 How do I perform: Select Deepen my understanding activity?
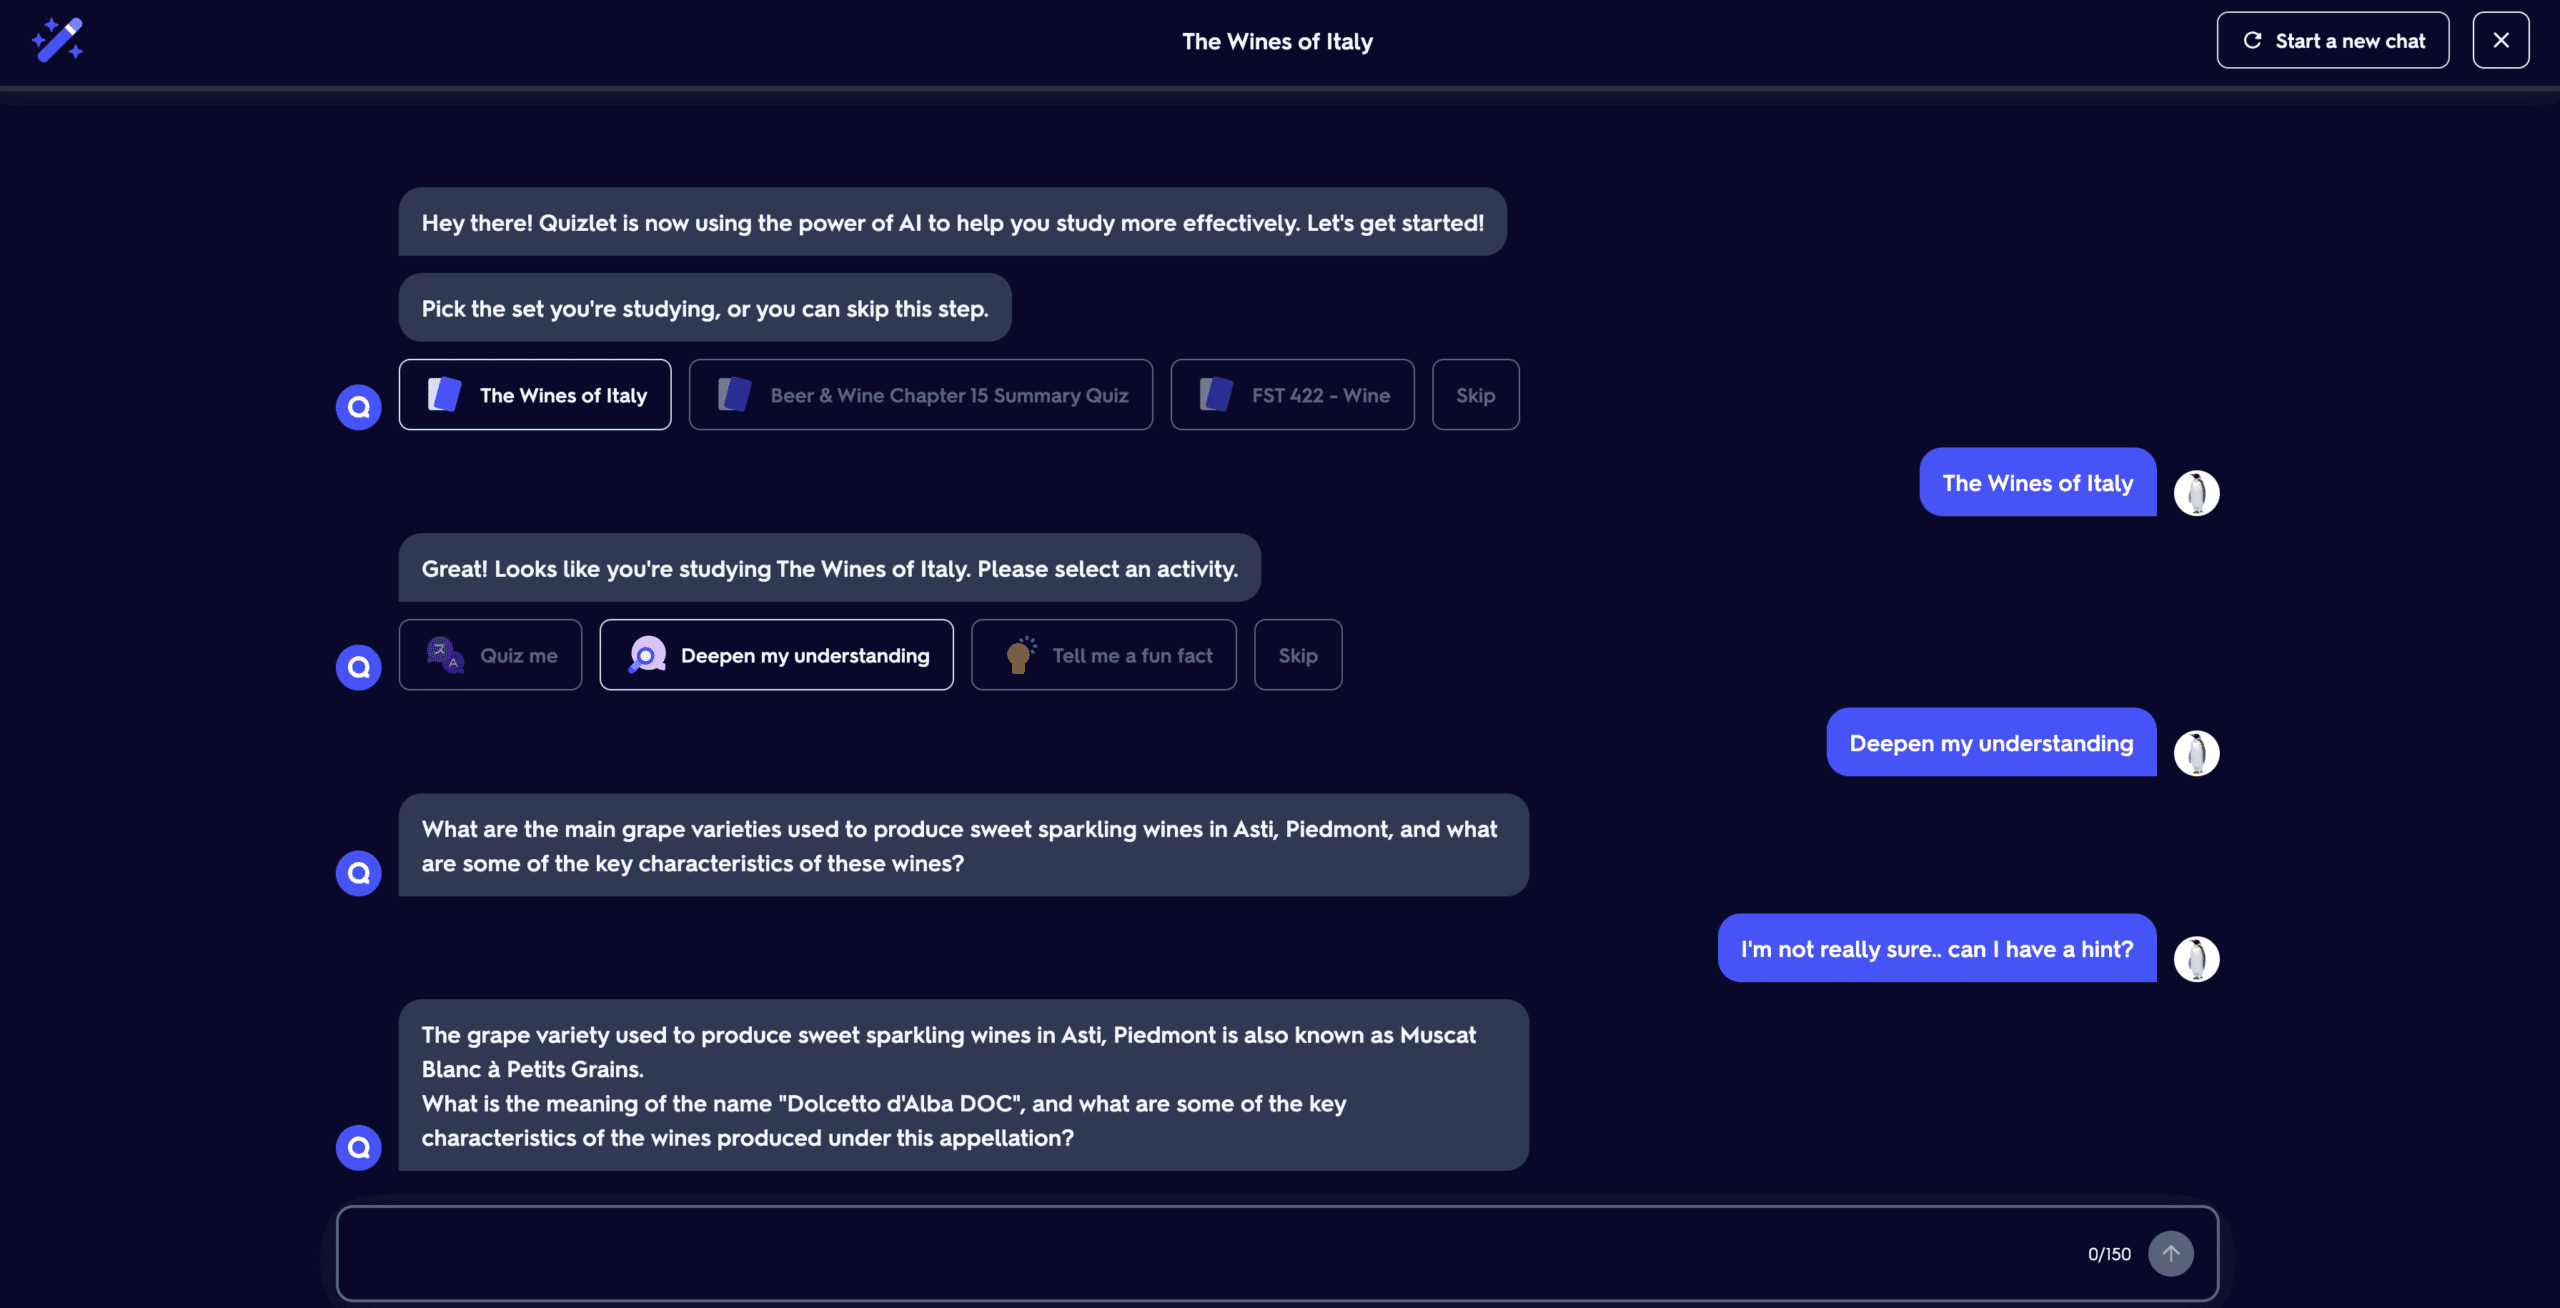[776, 655]
